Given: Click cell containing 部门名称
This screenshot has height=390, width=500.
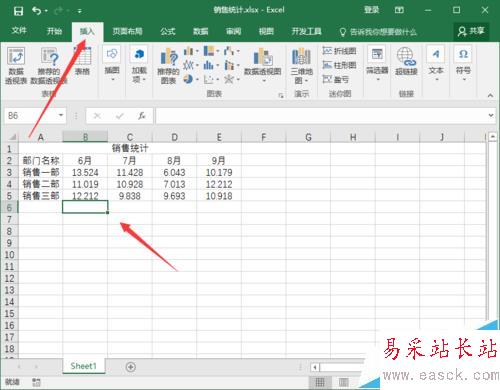Looking at the screenshot, I should pyautogui.click(x=41, y=161).
